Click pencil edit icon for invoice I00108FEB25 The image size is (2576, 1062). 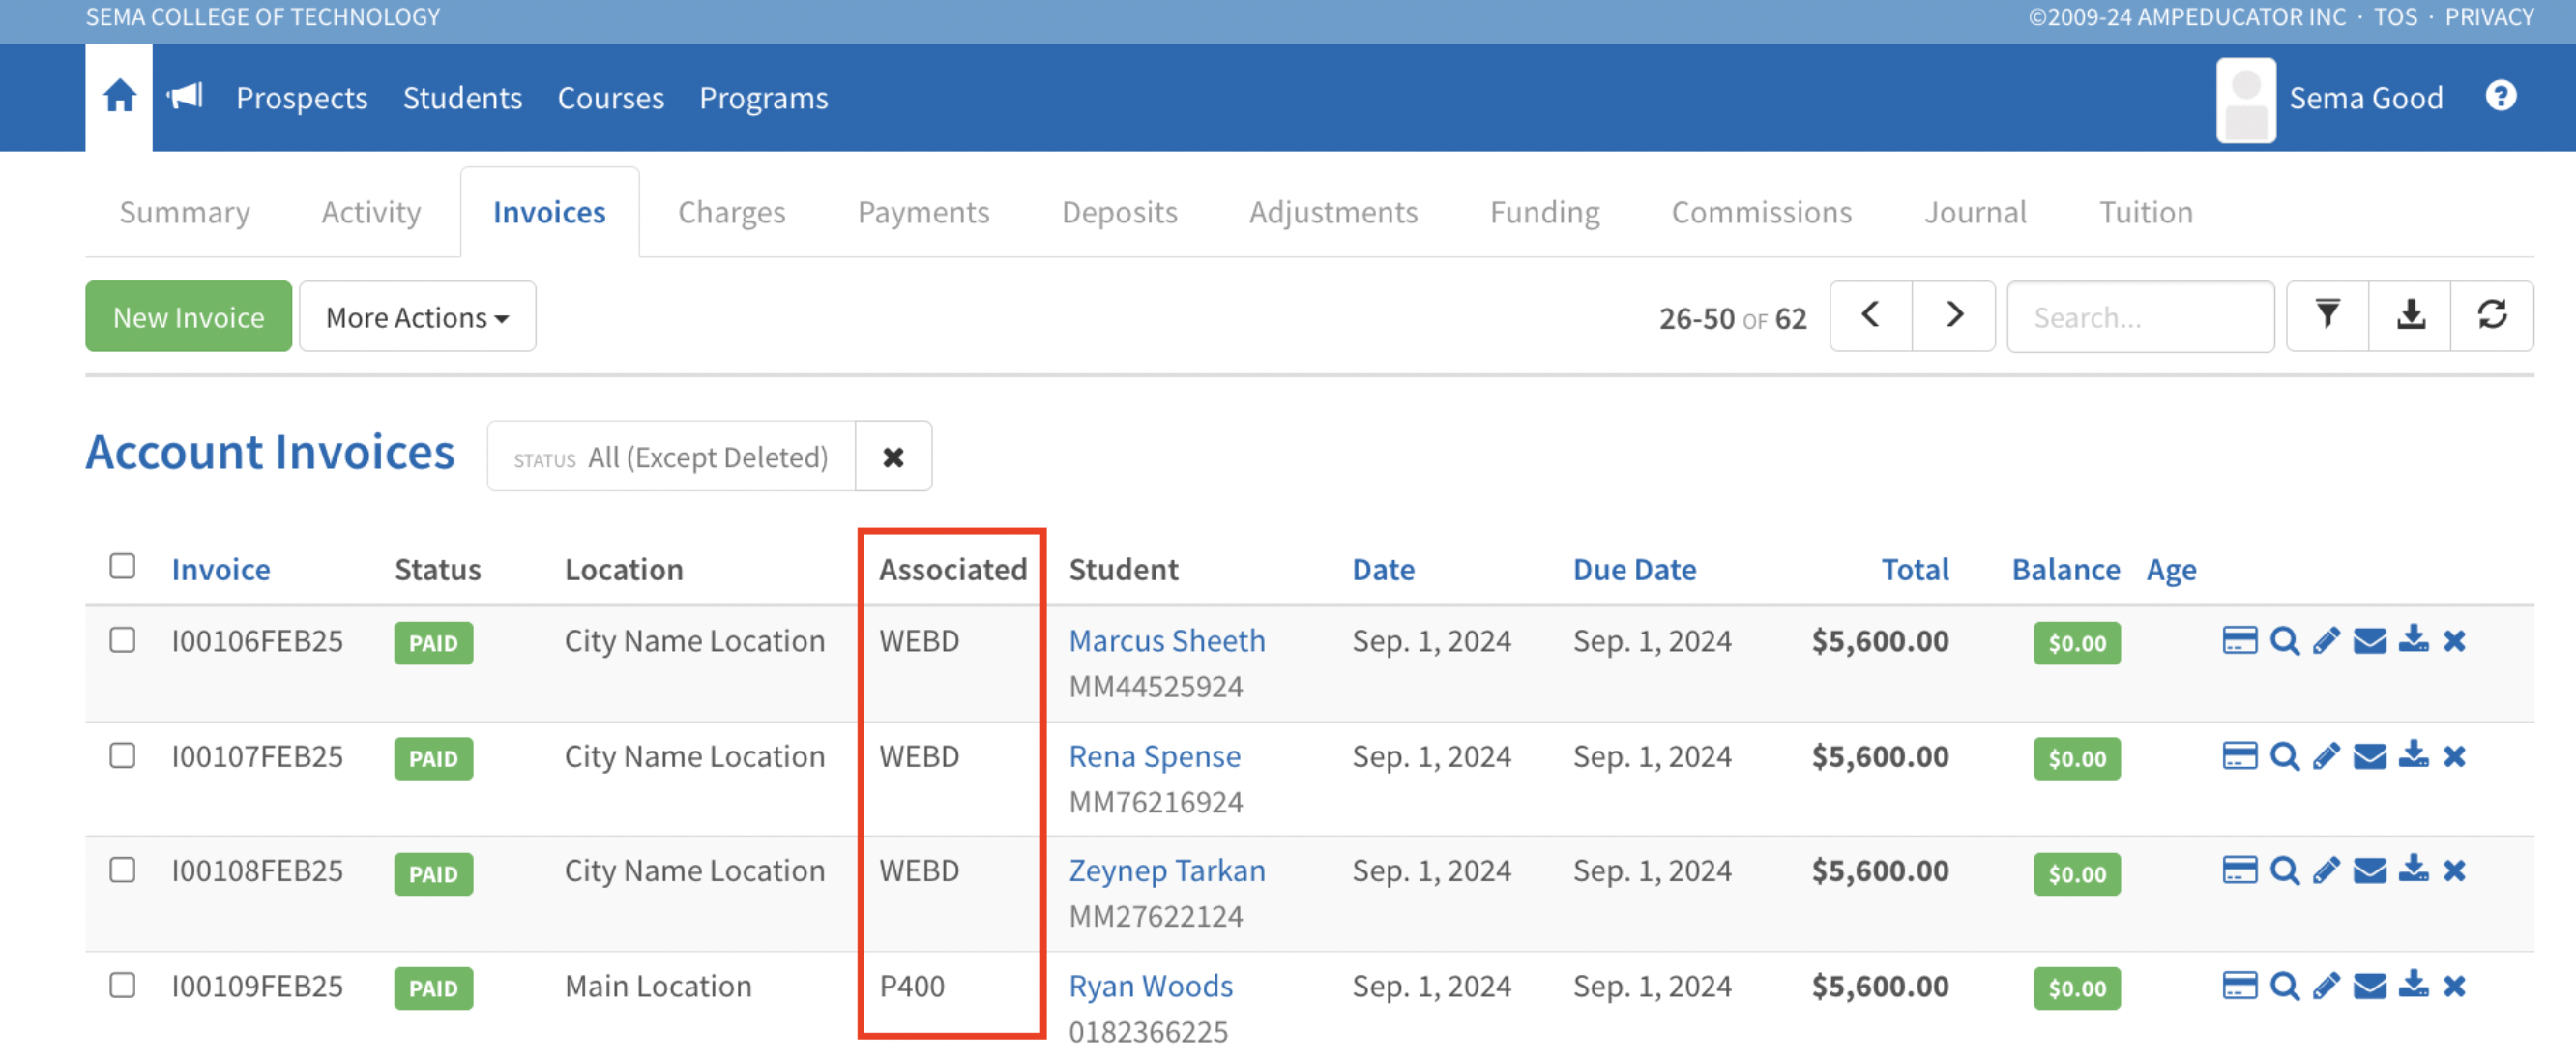(x=2326, y=872)
